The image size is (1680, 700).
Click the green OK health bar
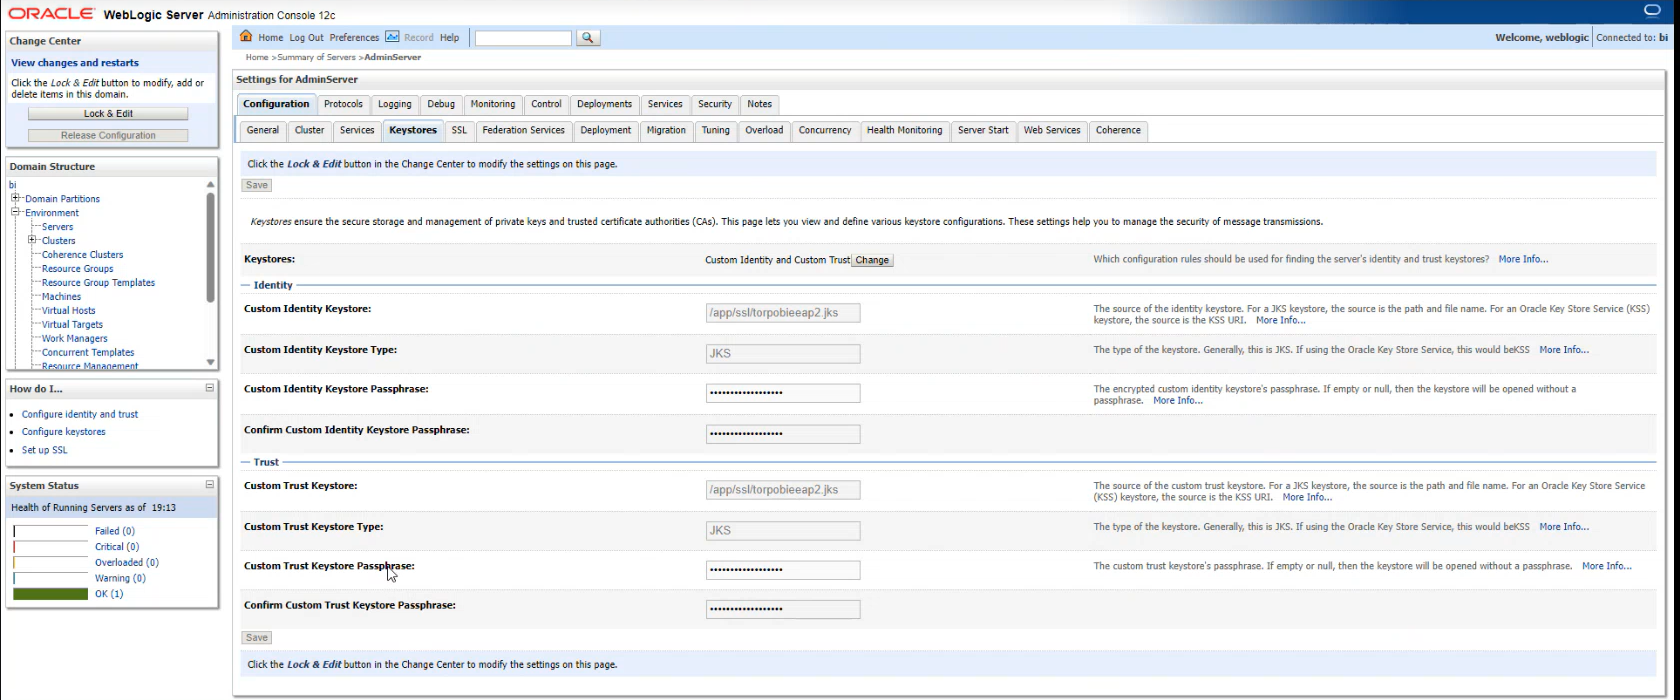pyautogui.click(x=51, y=594)
